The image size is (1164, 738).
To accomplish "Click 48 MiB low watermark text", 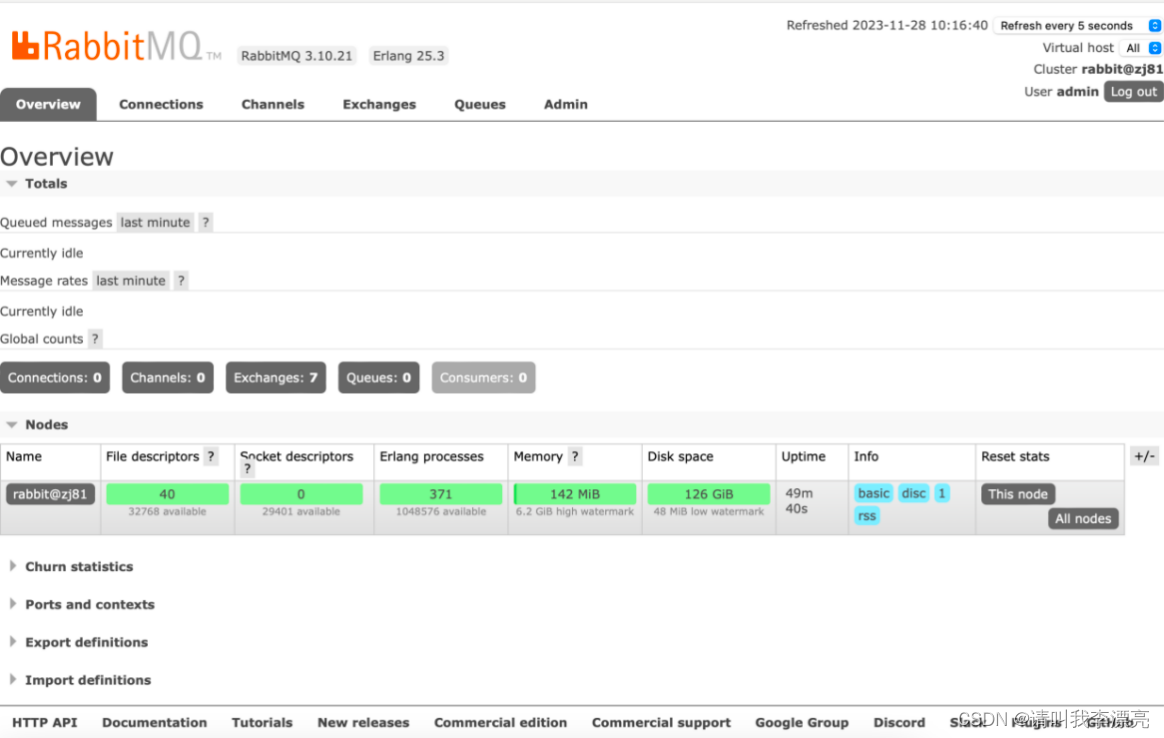I will (708, 512).
